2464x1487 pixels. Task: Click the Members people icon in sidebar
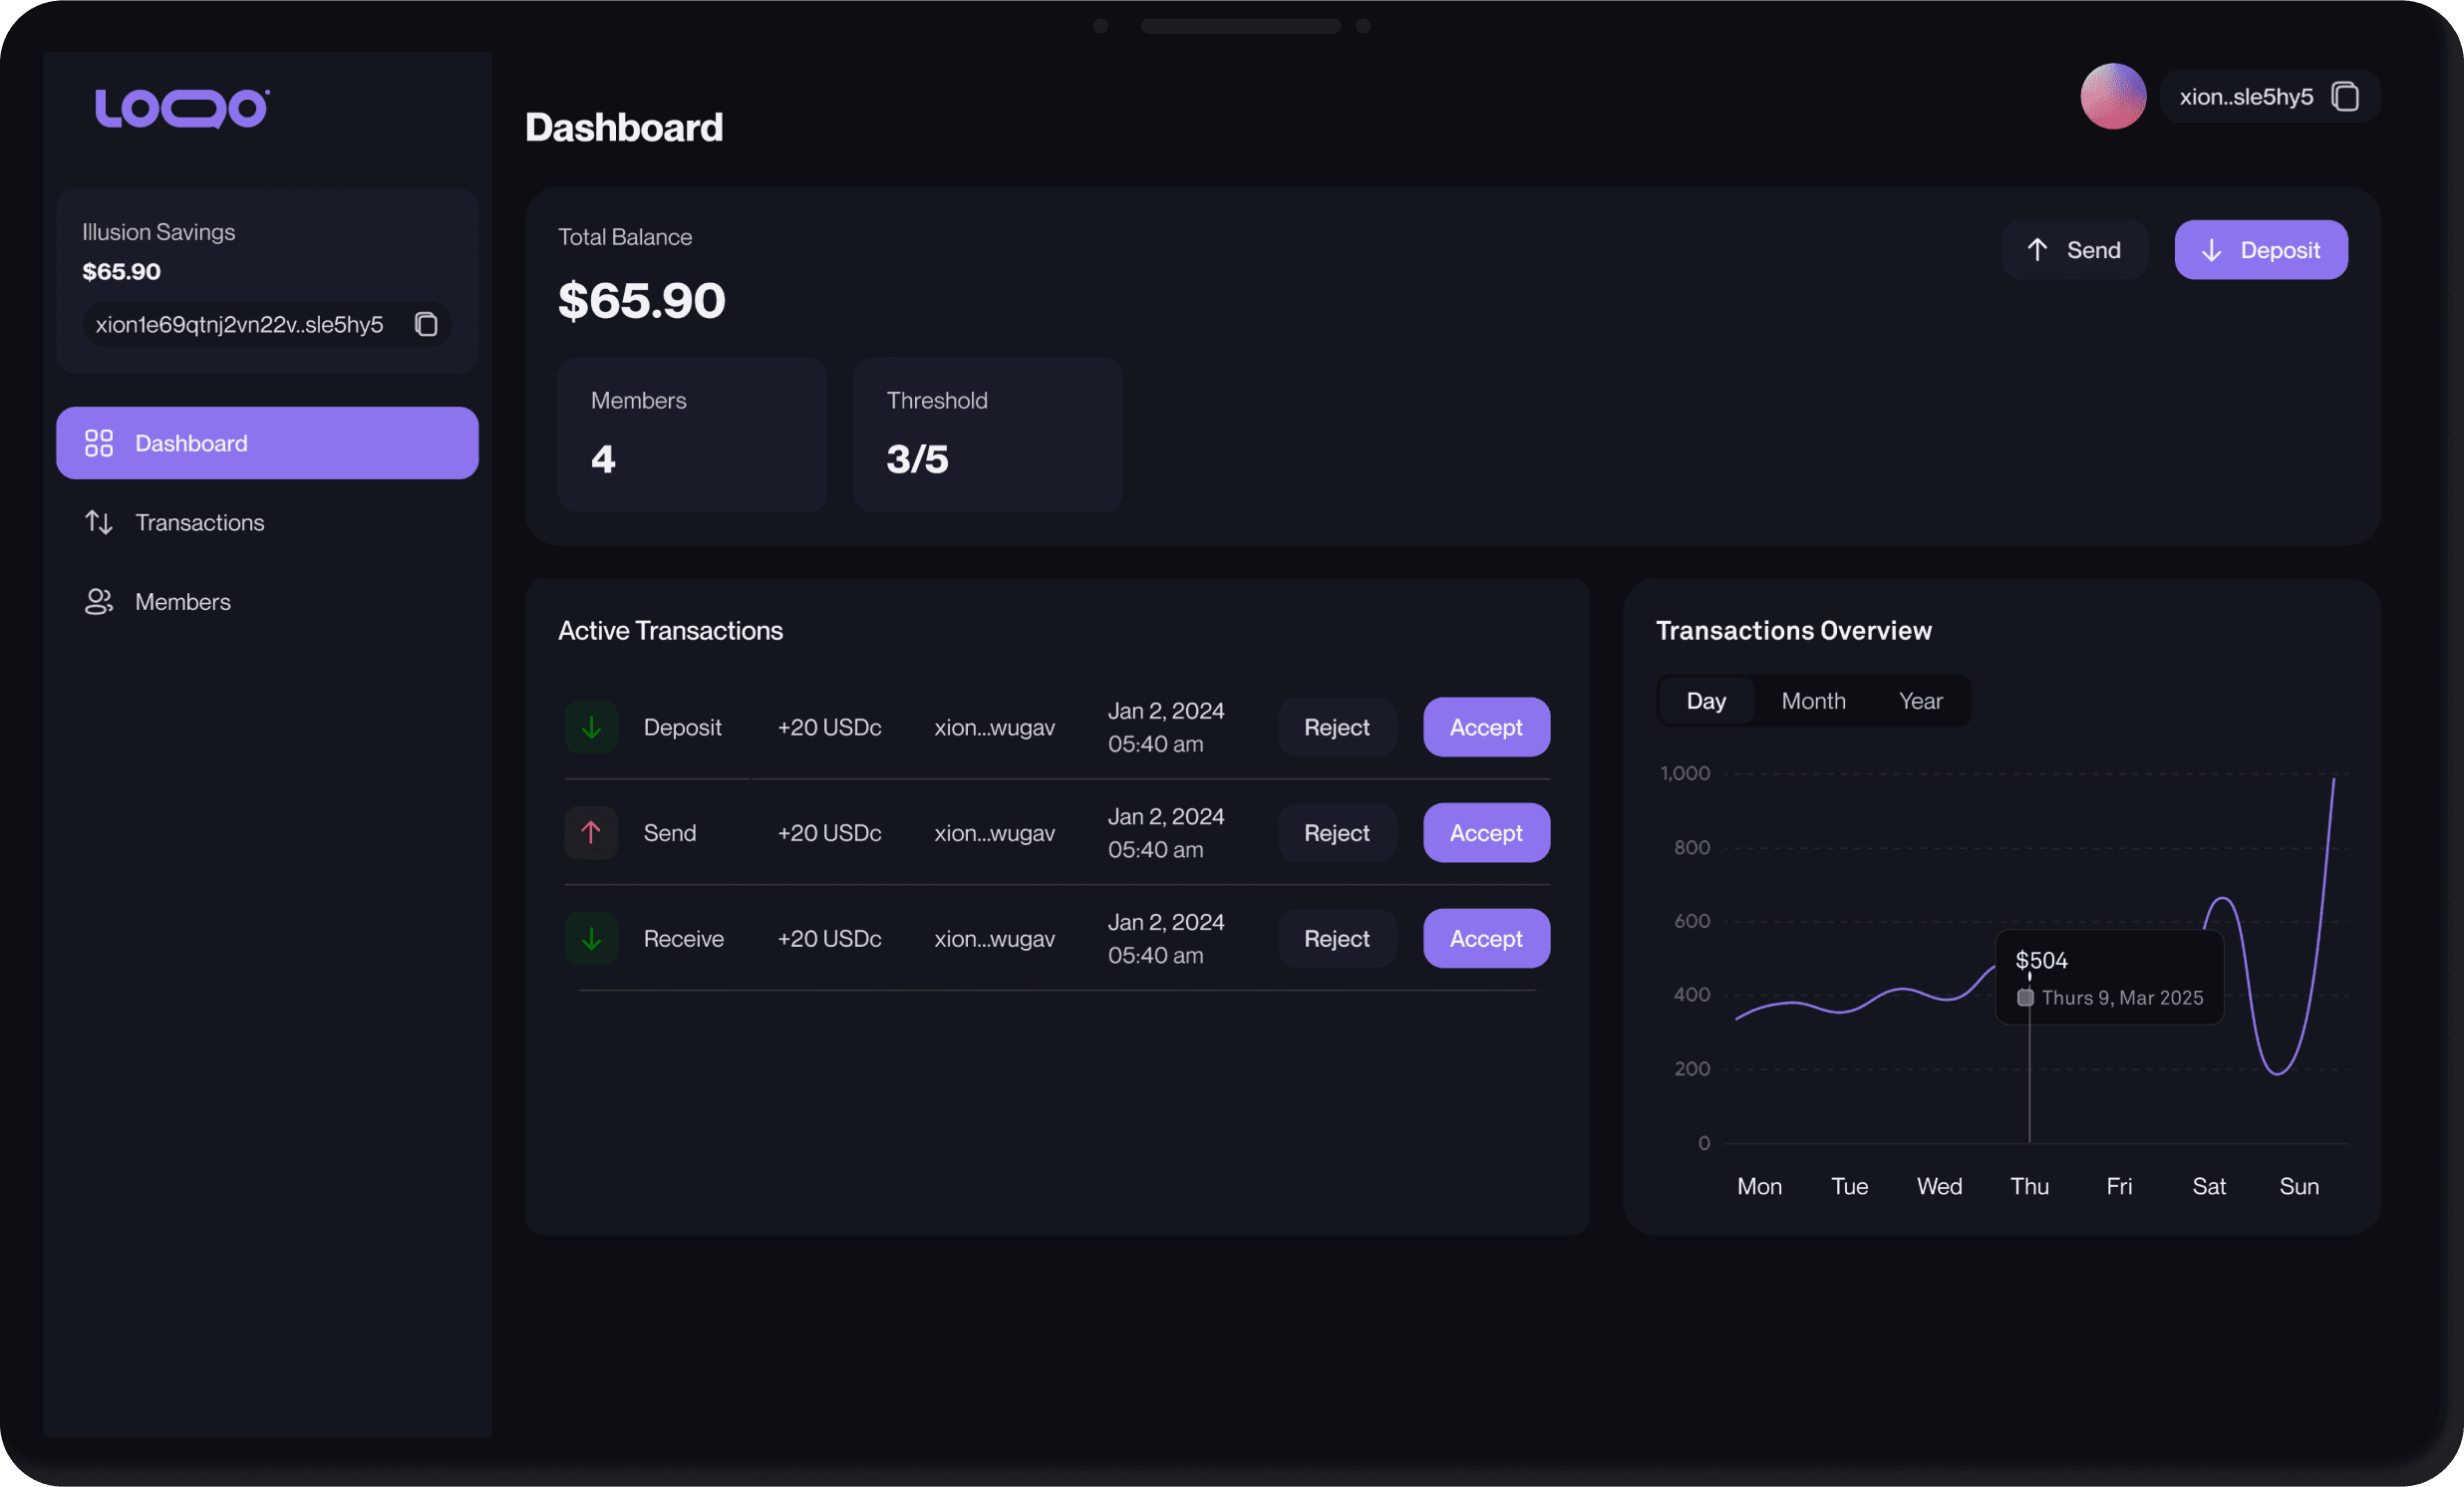pos(98,601)
